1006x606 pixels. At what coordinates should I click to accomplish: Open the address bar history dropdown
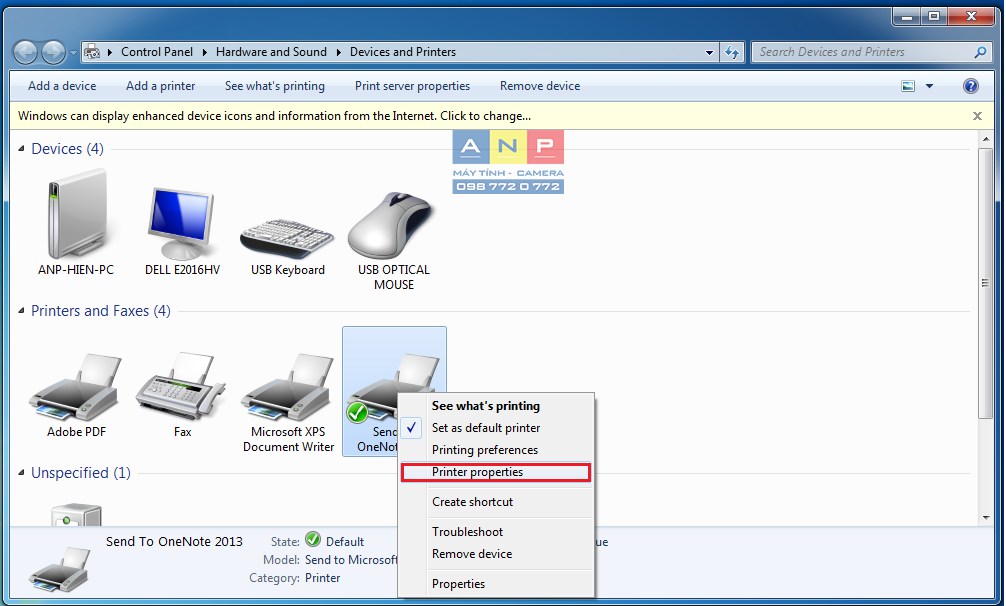(709, 52)
